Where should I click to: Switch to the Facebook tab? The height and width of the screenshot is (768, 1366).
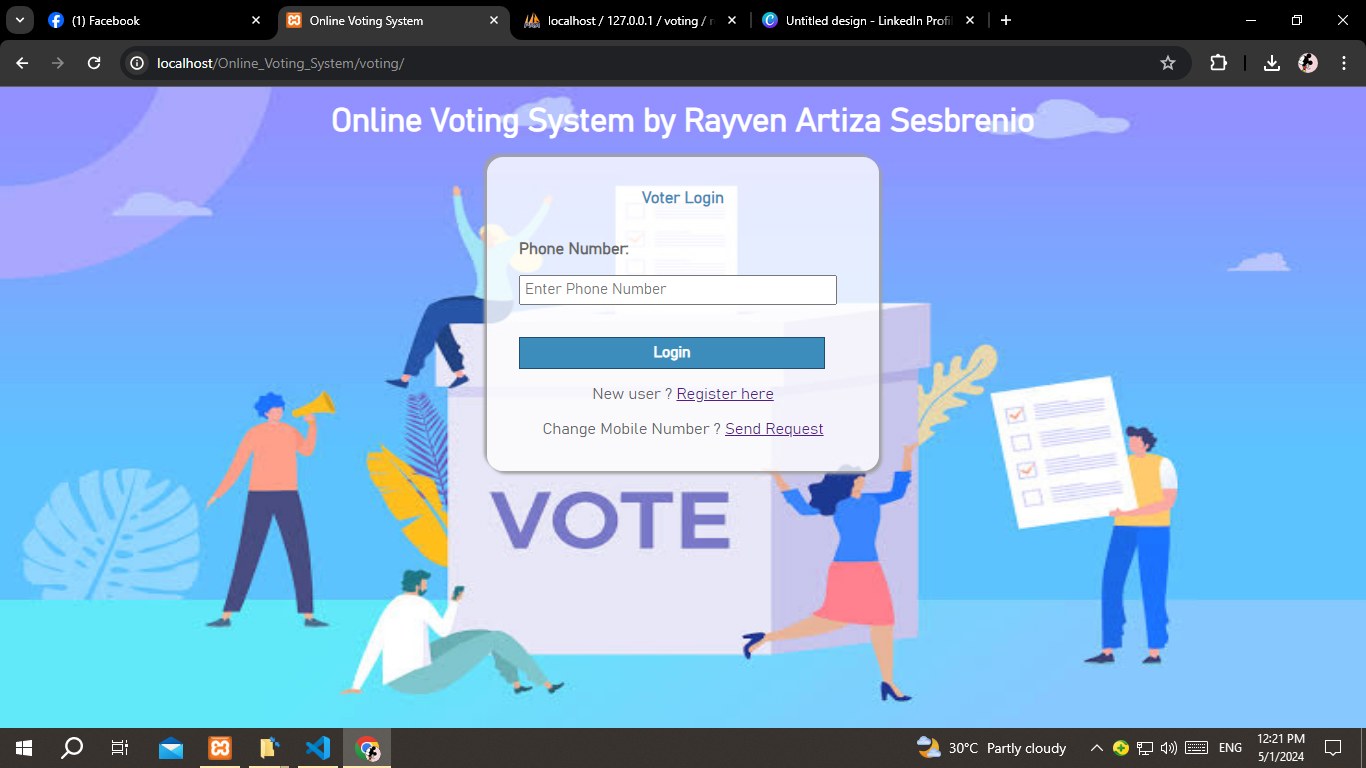[x=150, y=20]
